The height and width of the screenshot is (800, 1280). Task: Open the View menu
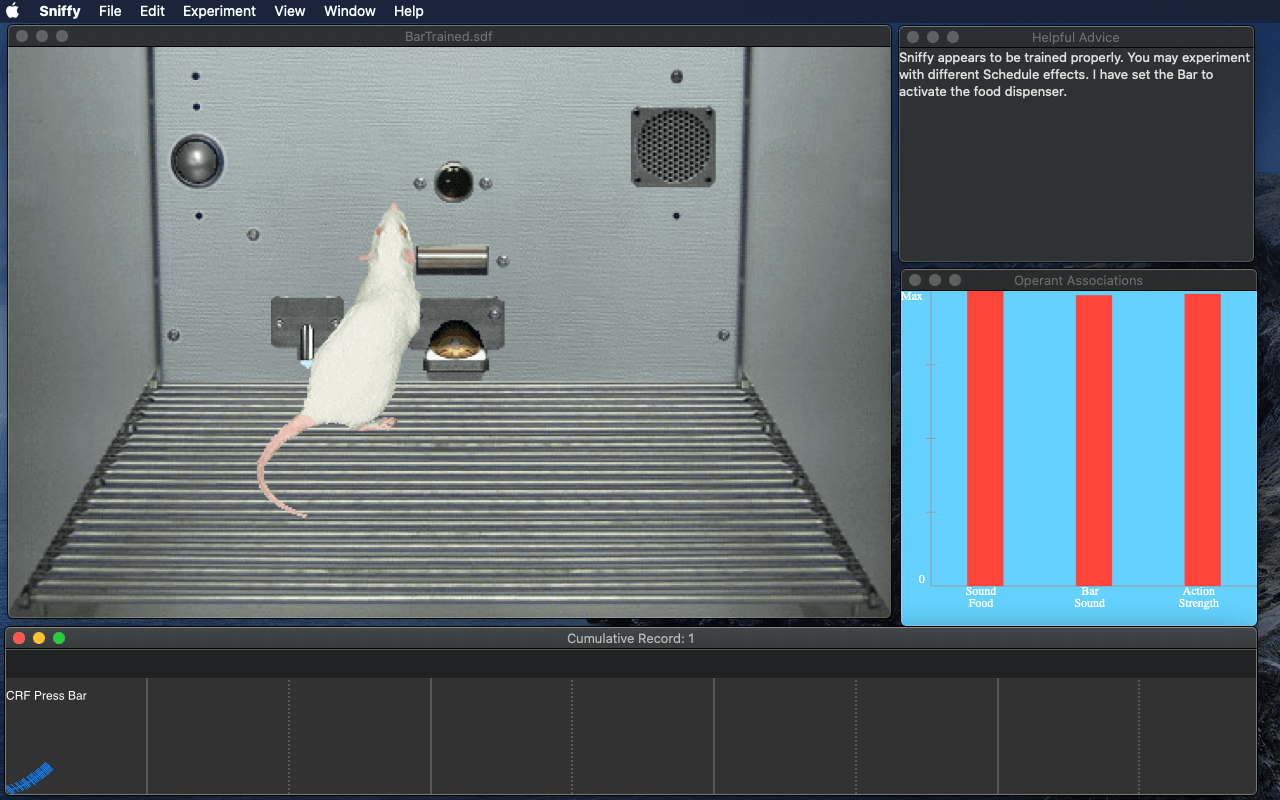[290, 11]
